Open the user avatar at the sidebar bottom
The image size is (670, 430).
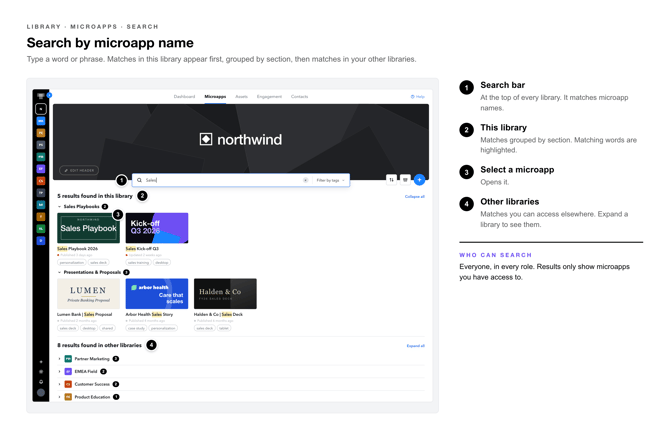(x=41, y=392)
